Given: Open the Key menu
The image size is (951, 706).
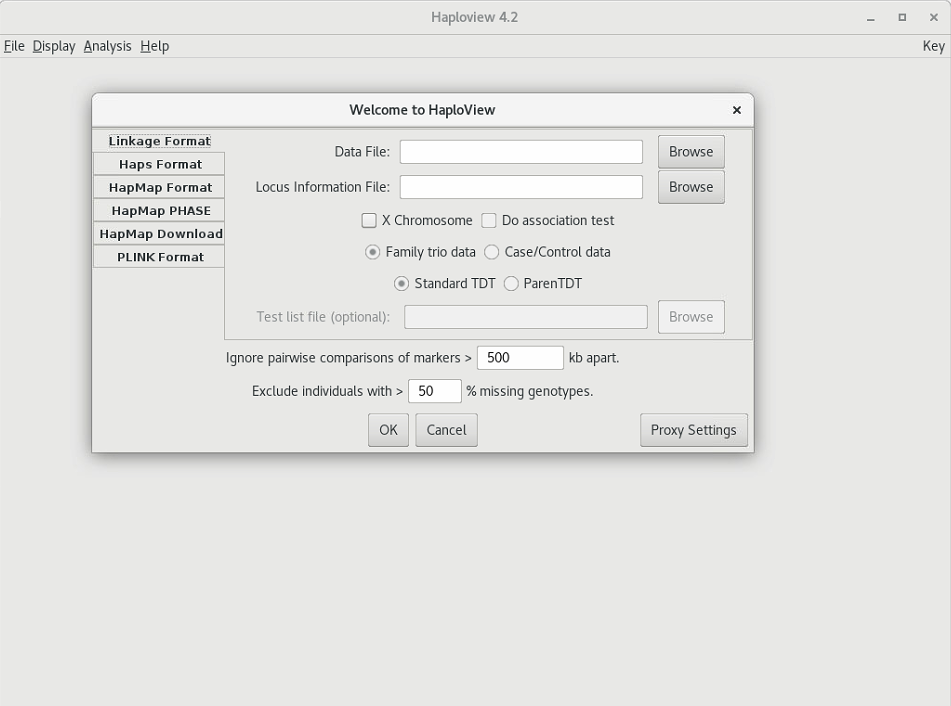Looking at the screenshot, I should (x=933, y=46).
